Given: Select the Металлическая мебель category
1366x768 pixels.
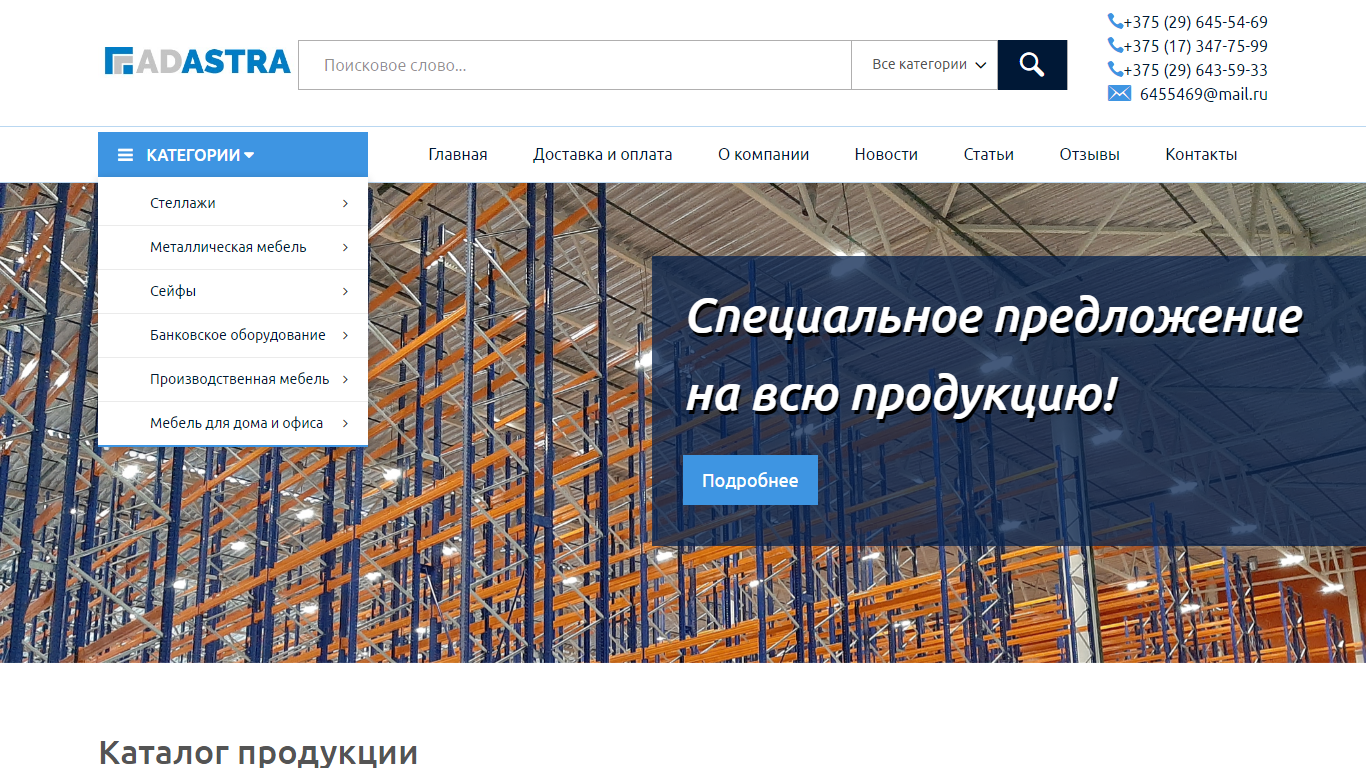Looking at the screenshot, I should pos(228,247).
